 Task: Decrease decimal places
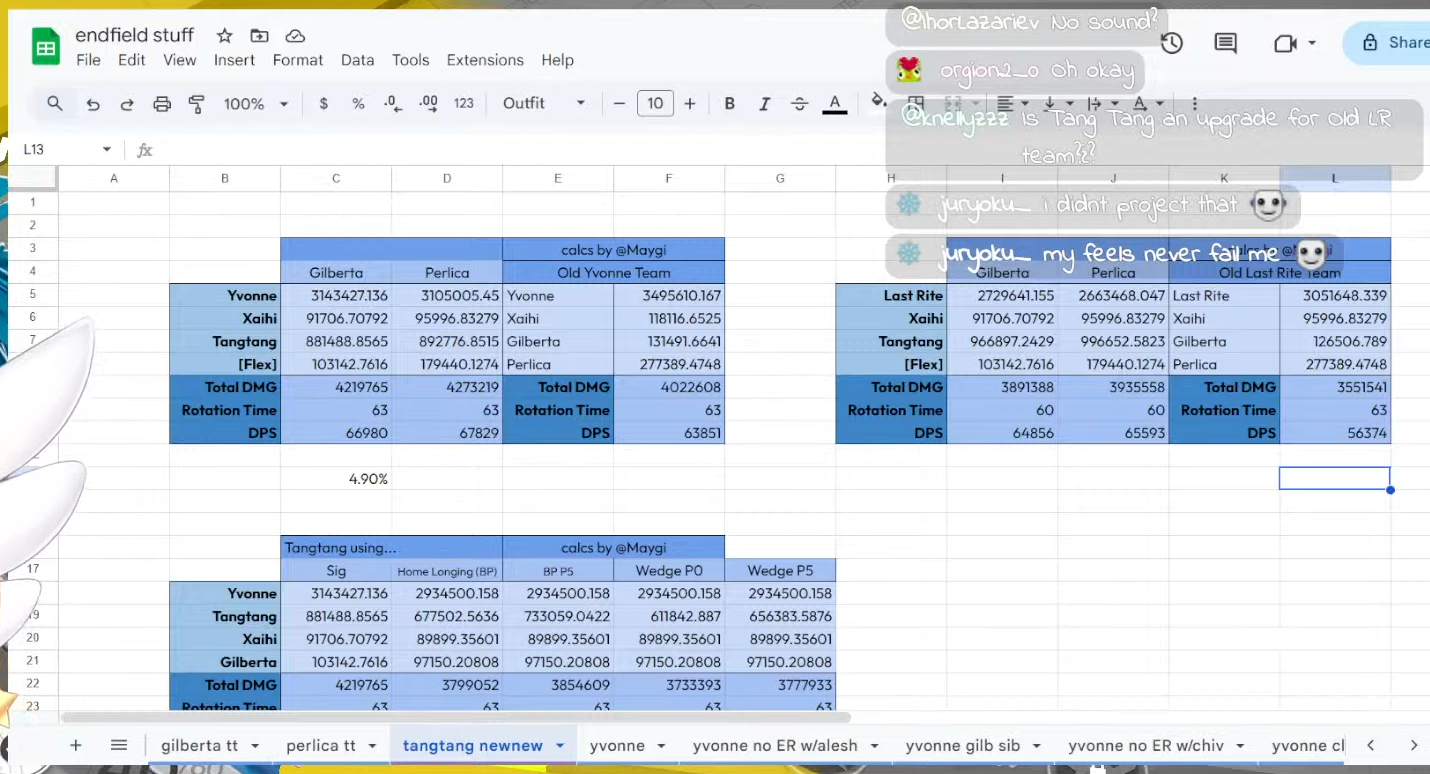pyautogui.click(x=393, y=104)
